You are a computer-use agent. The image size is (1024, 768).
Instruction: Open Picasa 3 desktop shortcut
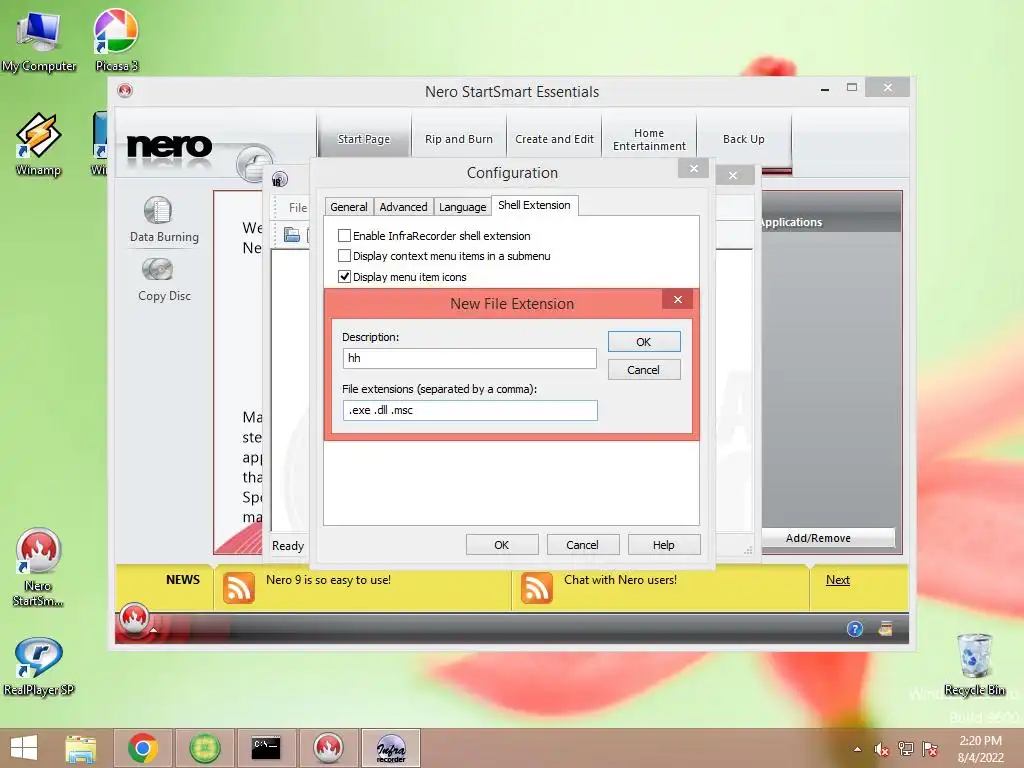click(x=116, y=39)
